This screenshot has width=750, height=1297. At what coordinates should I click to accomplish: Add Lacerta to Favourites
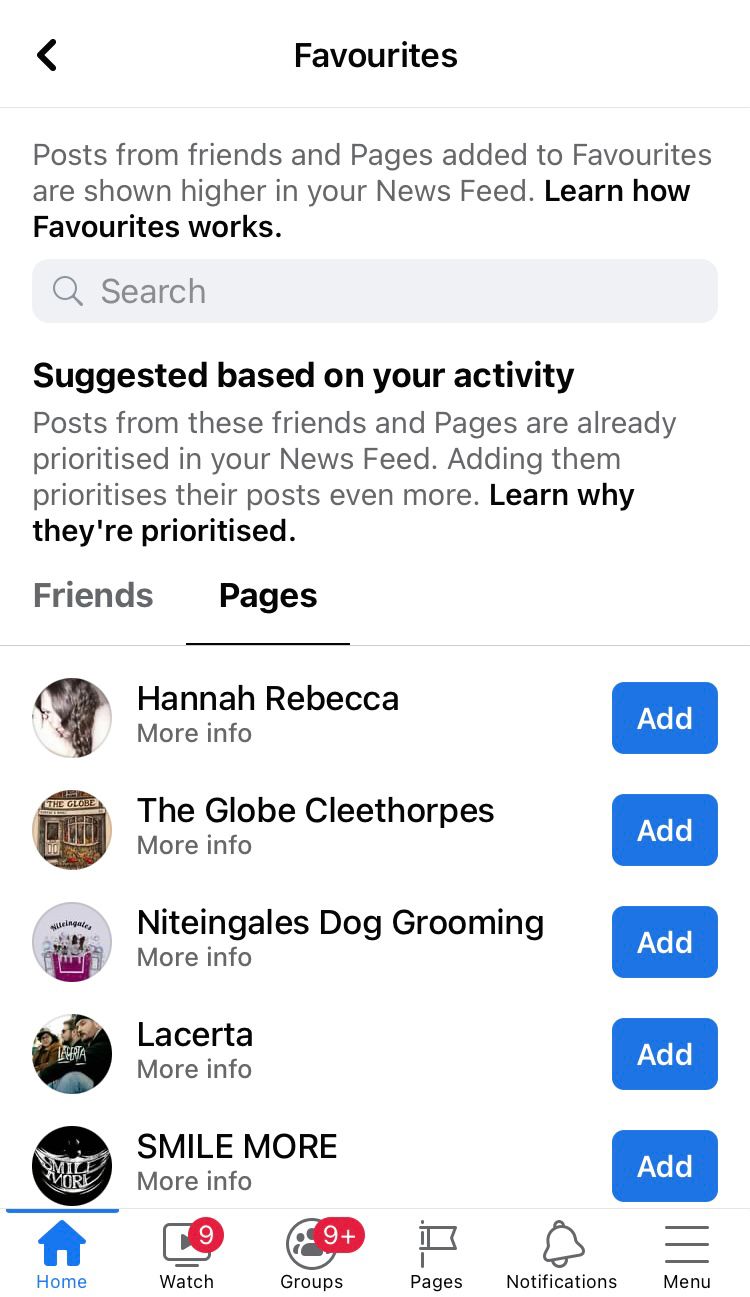click(x=664, y=1054)
